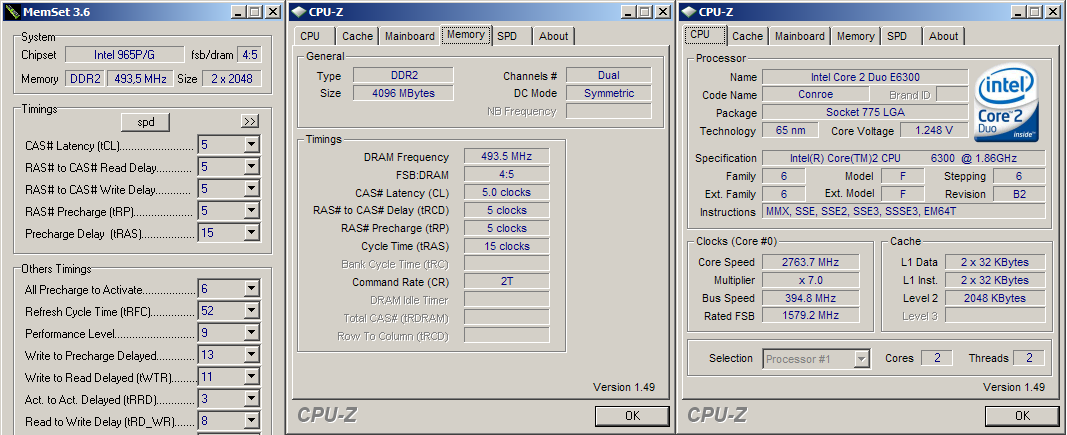
Task: Open the SPD tab in the right CPU-Z window
Action: point(901,36)
